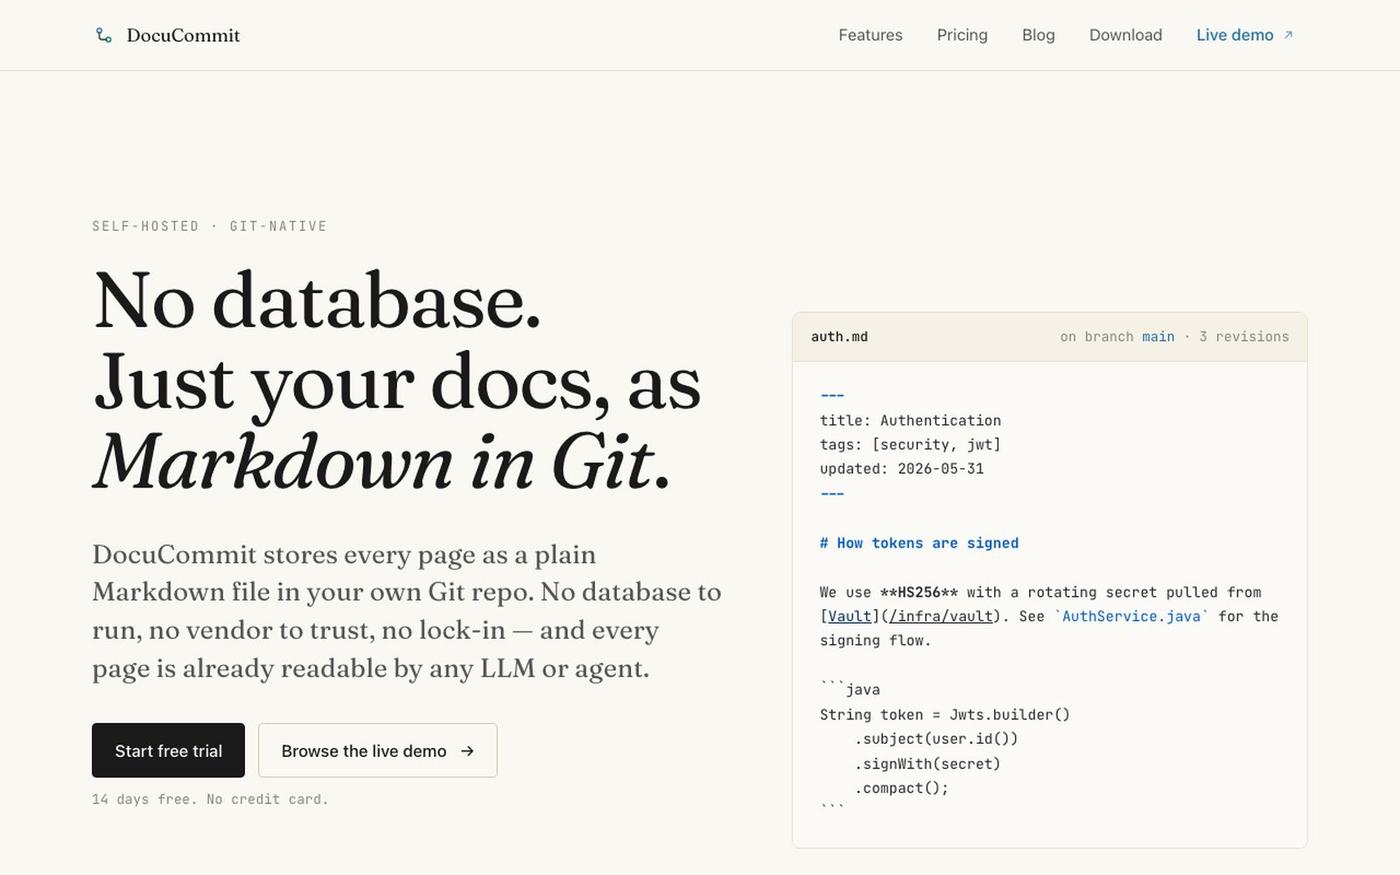Click the main branch name
This screenshot has height=875, width=1400.
(1158, 337)
